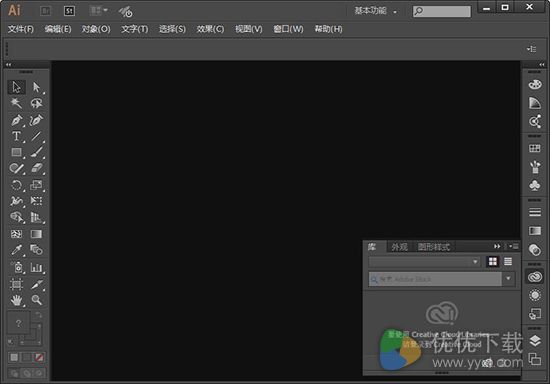Expand the Adobe Stock search options arrow
The image size is (550, 384).
click(508, 279)
